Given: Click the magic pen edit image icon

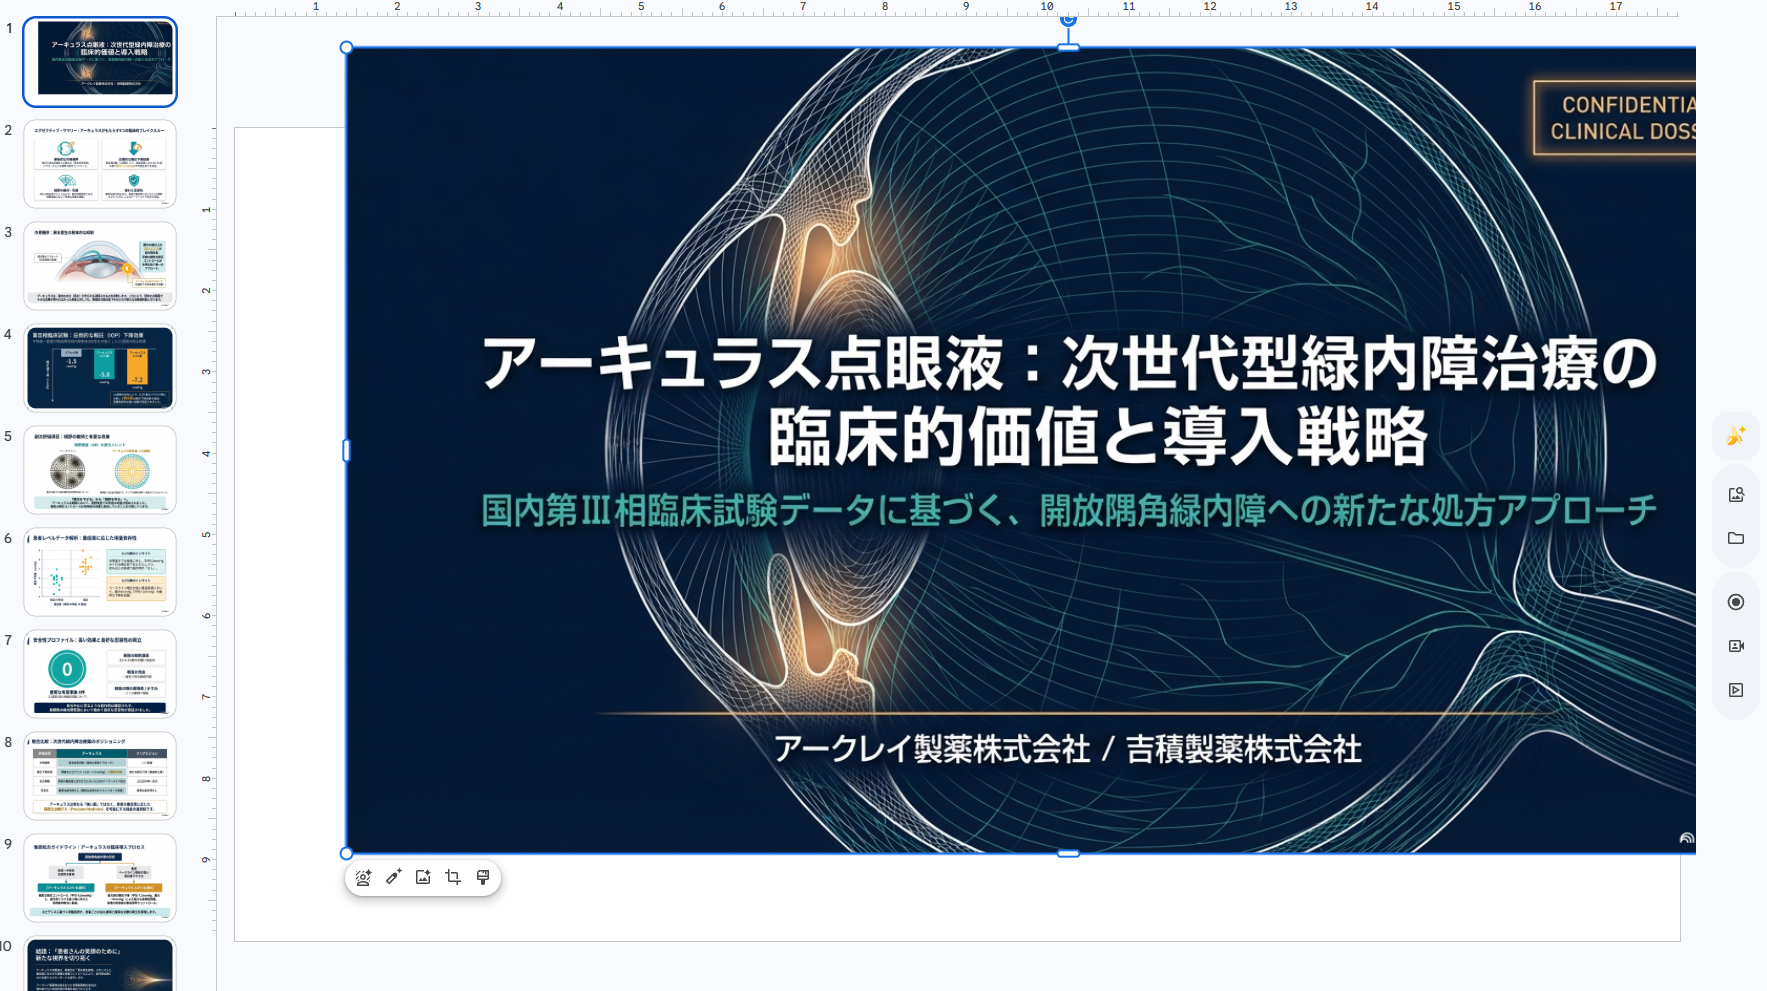Looking at the screenshot, I should coord(394,877).
